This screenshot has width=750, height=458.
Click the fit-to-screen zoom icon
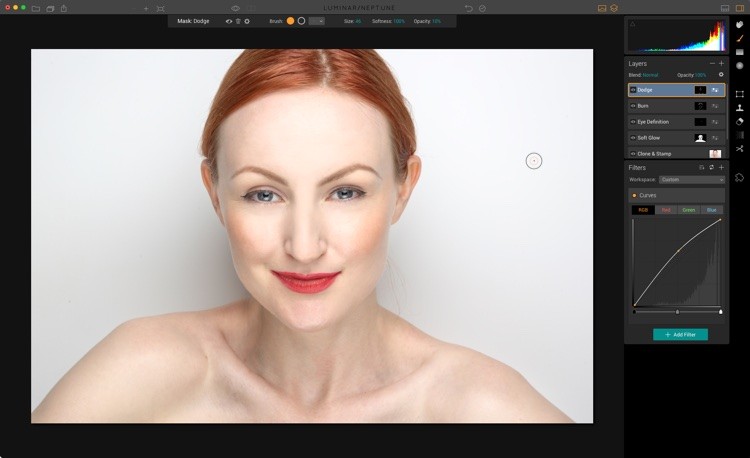pyautogui.click(x=161, y=9)
